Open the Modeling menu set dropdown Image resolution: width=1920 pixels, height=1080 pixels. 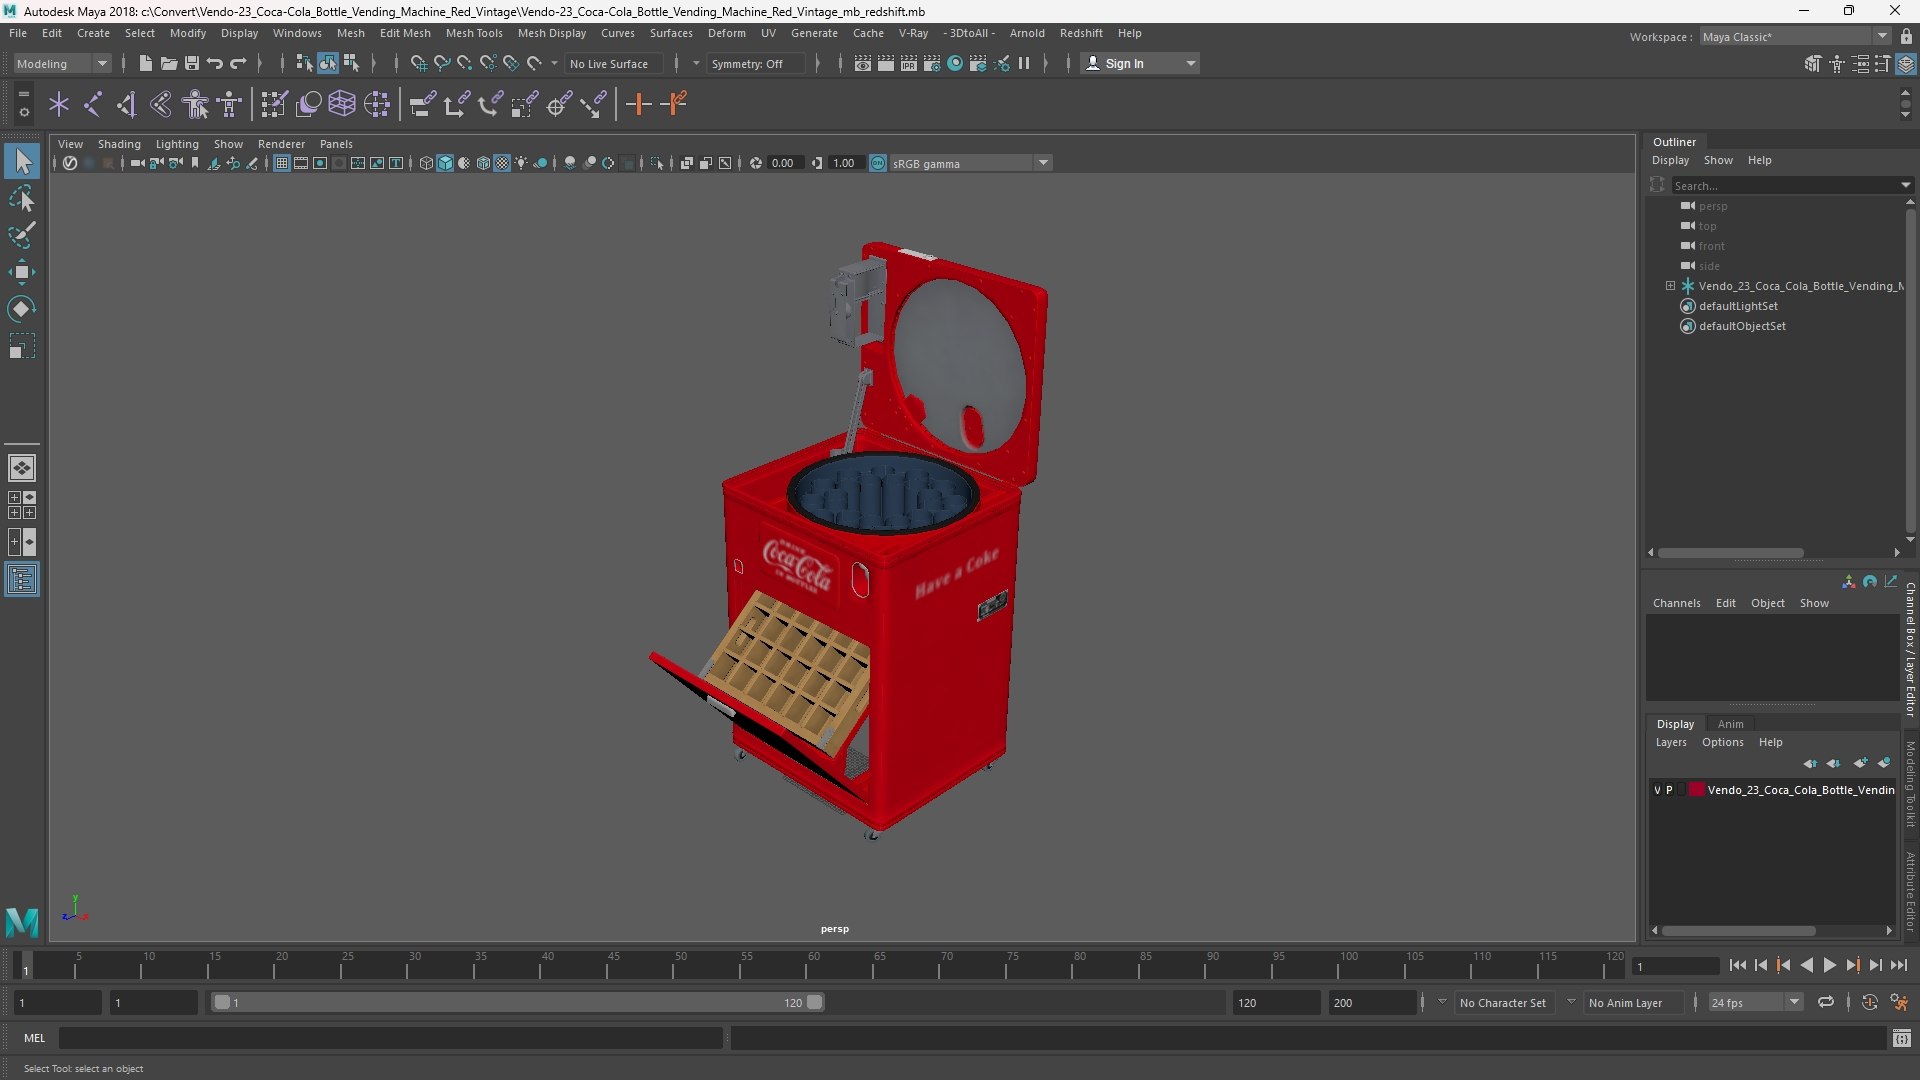pyautogui.click(x=62, y=64)
